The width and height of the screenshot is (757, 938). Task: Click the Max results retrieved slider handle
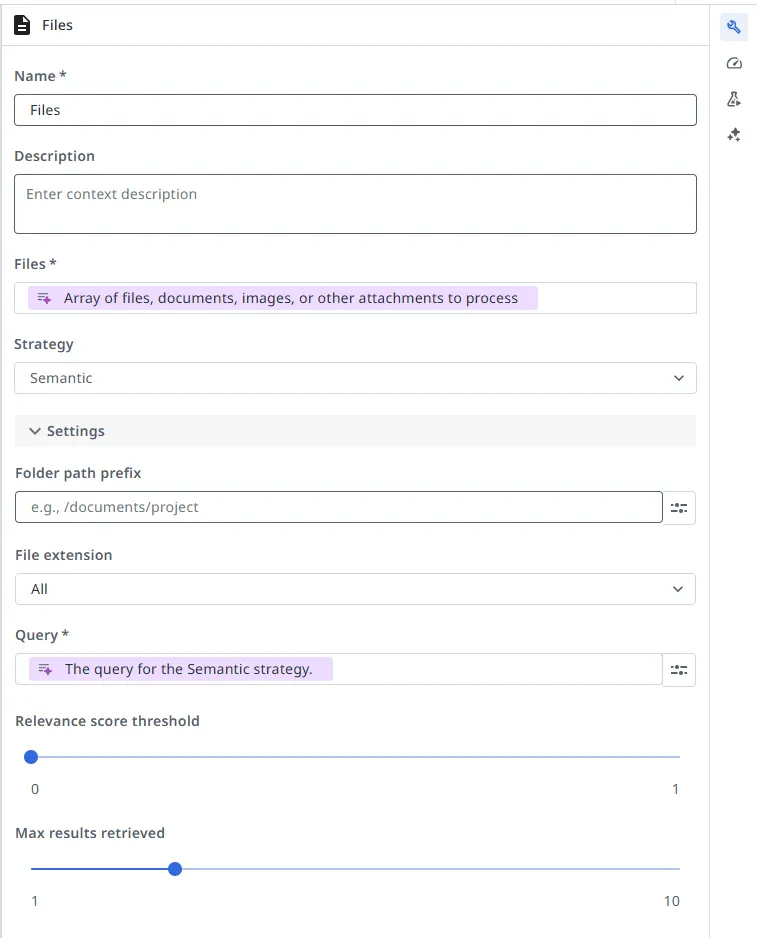[175, 869]
